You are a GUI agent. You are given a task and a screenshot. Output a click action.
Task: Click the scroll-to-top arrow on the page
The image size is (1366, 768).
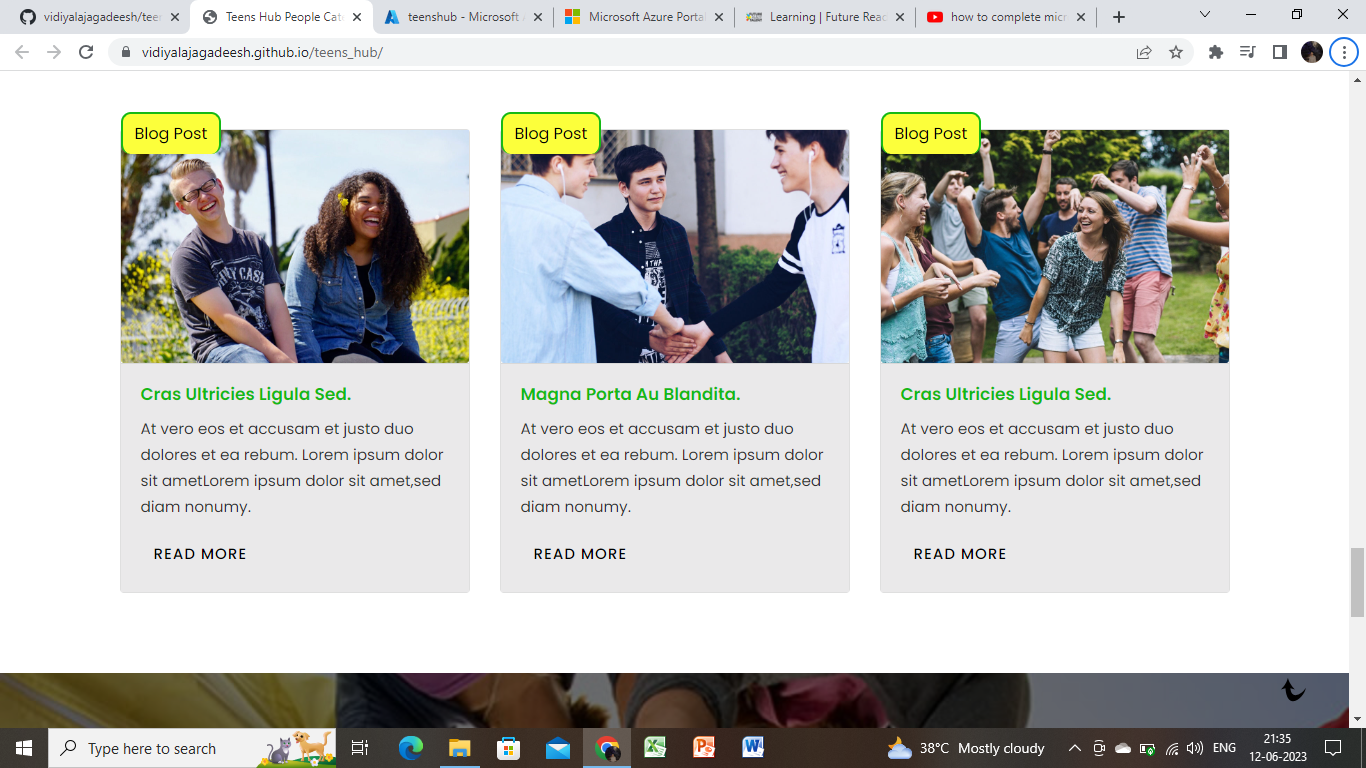[1294, 691]
